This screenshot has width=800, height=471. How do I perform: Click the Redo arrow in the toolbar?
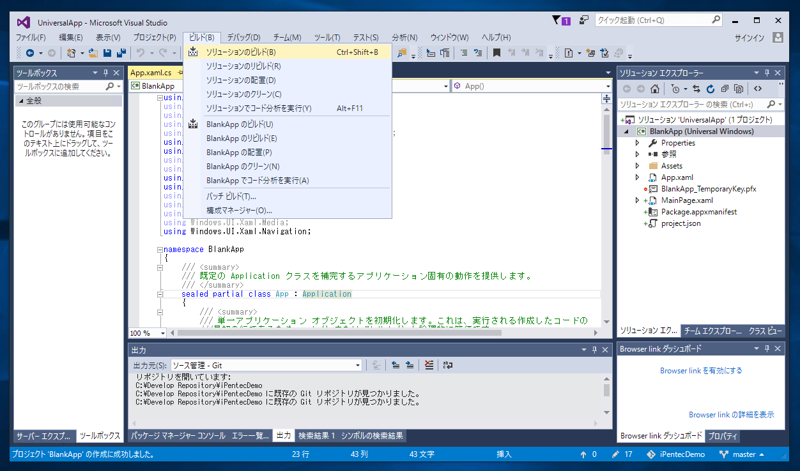tap(163, 53)
